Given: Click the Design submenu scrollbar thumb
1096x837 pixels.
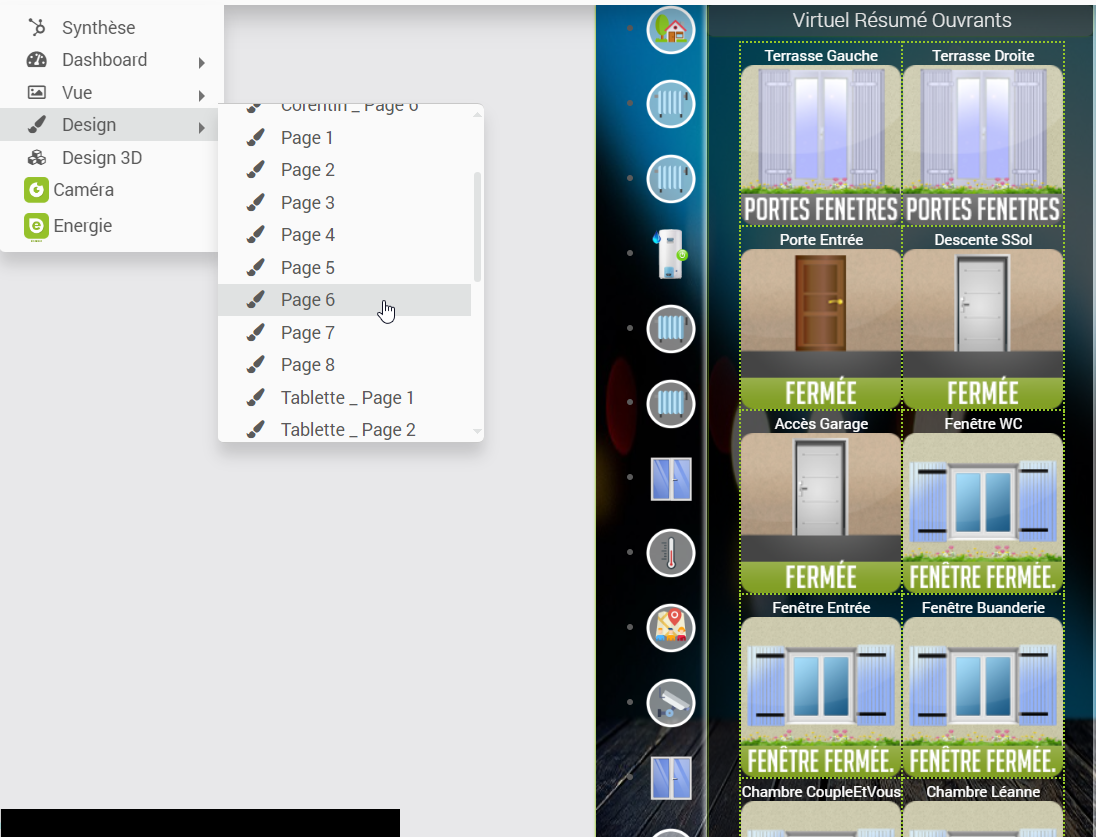Looking at the screenshot, I should point(477,227).
